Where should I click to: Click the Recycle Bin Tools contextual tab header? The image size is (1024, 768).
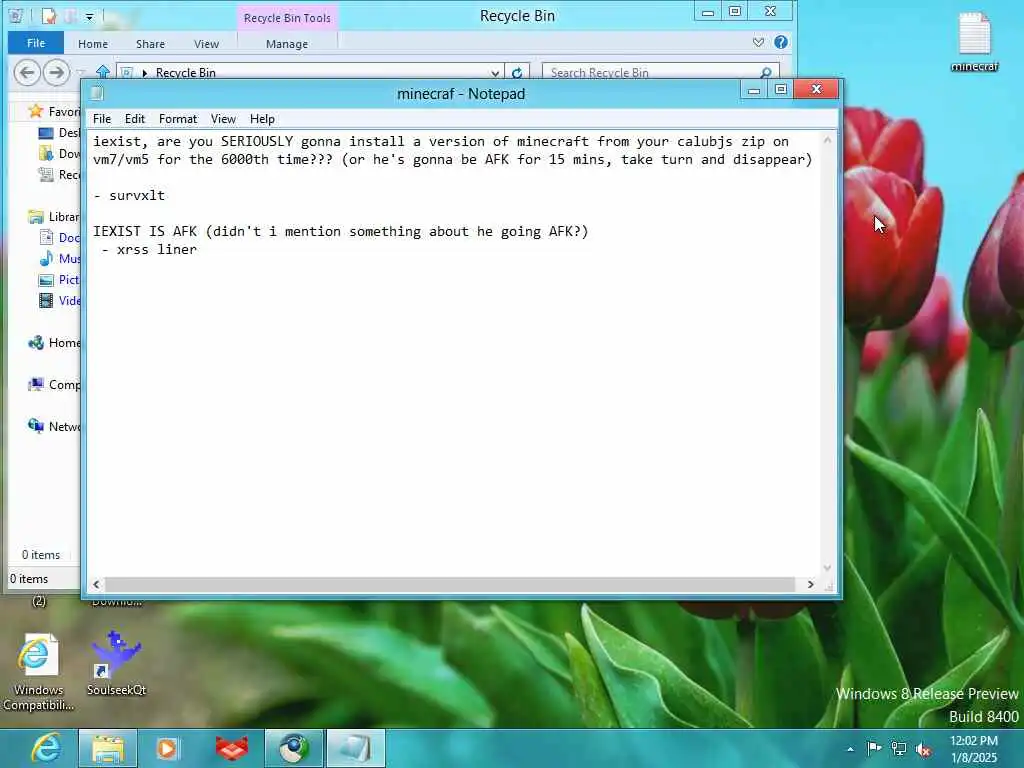[x=287, y=18]
